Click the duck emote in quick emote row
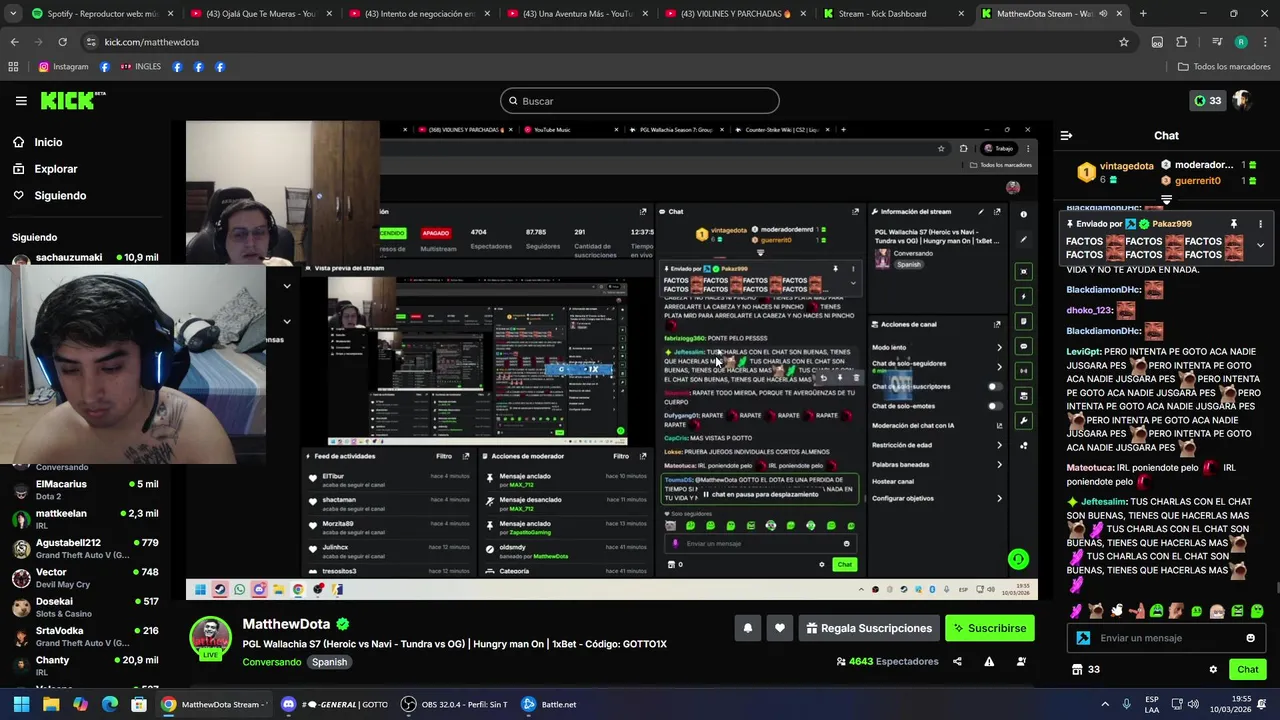Viewport: 1280px width, 720px height. (1116, 611)
